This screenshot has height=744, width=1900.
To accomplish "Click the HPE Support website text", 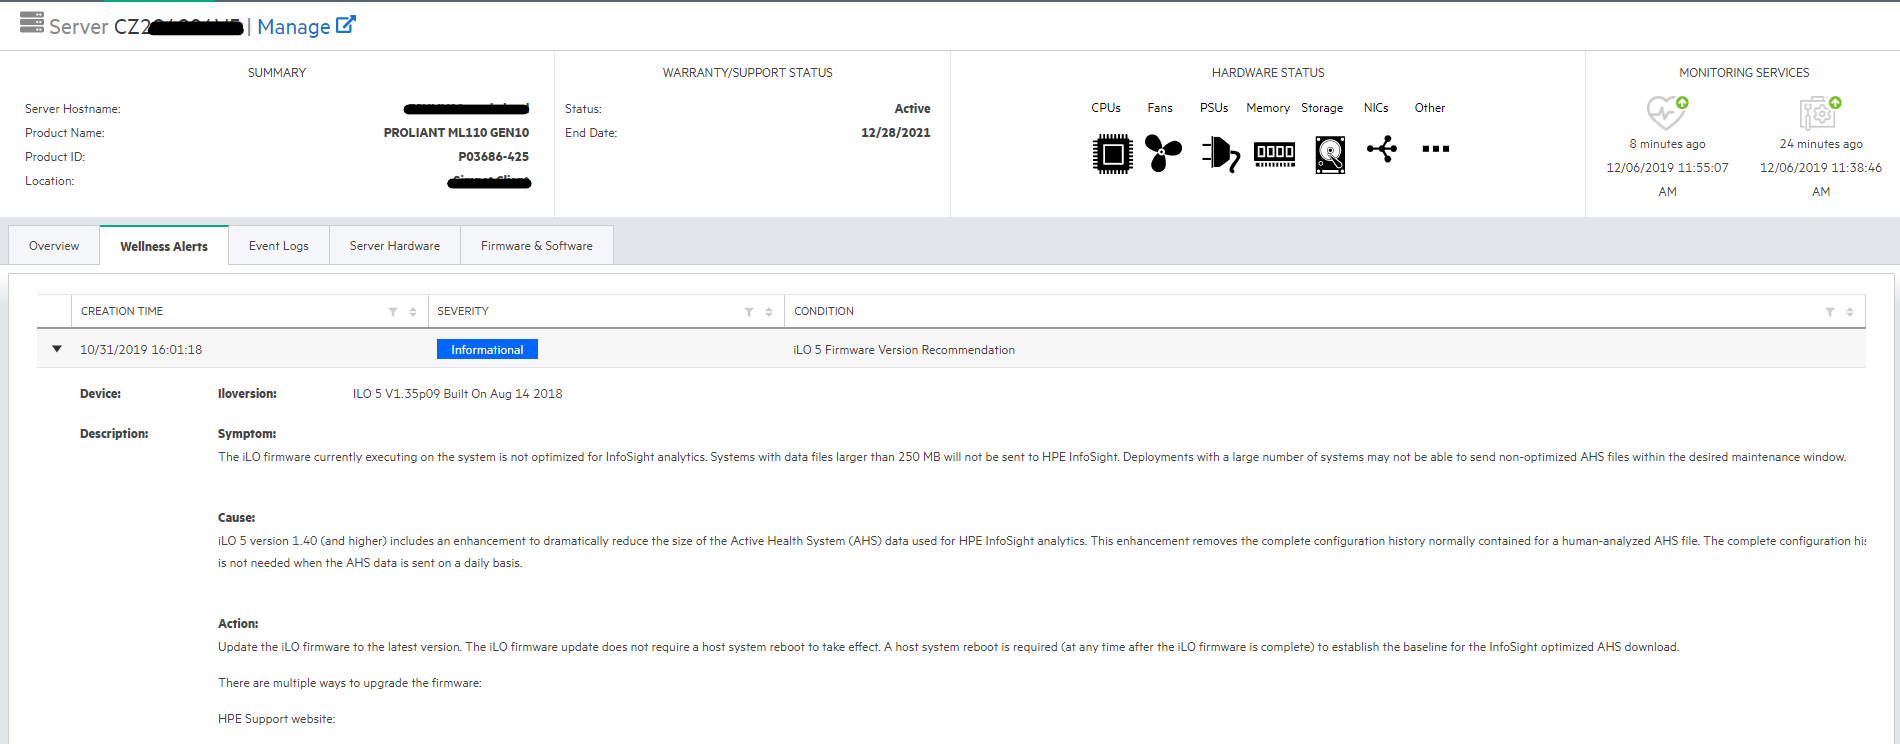I will click(x=277, y=719).
